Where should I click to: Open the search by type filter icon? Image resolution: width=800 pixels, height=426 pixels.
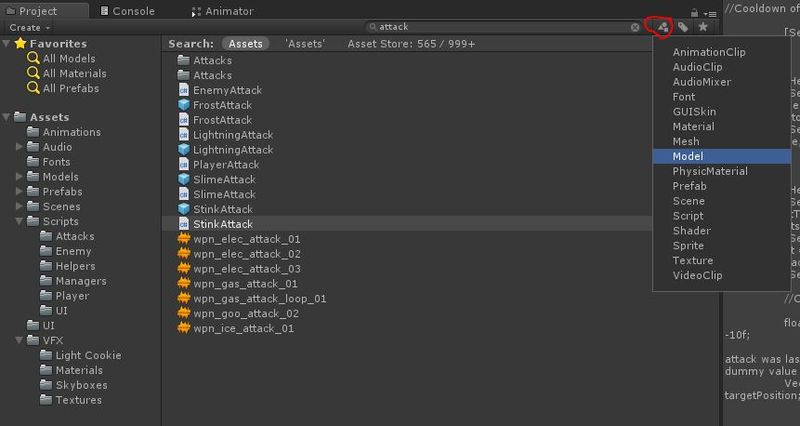662,27
